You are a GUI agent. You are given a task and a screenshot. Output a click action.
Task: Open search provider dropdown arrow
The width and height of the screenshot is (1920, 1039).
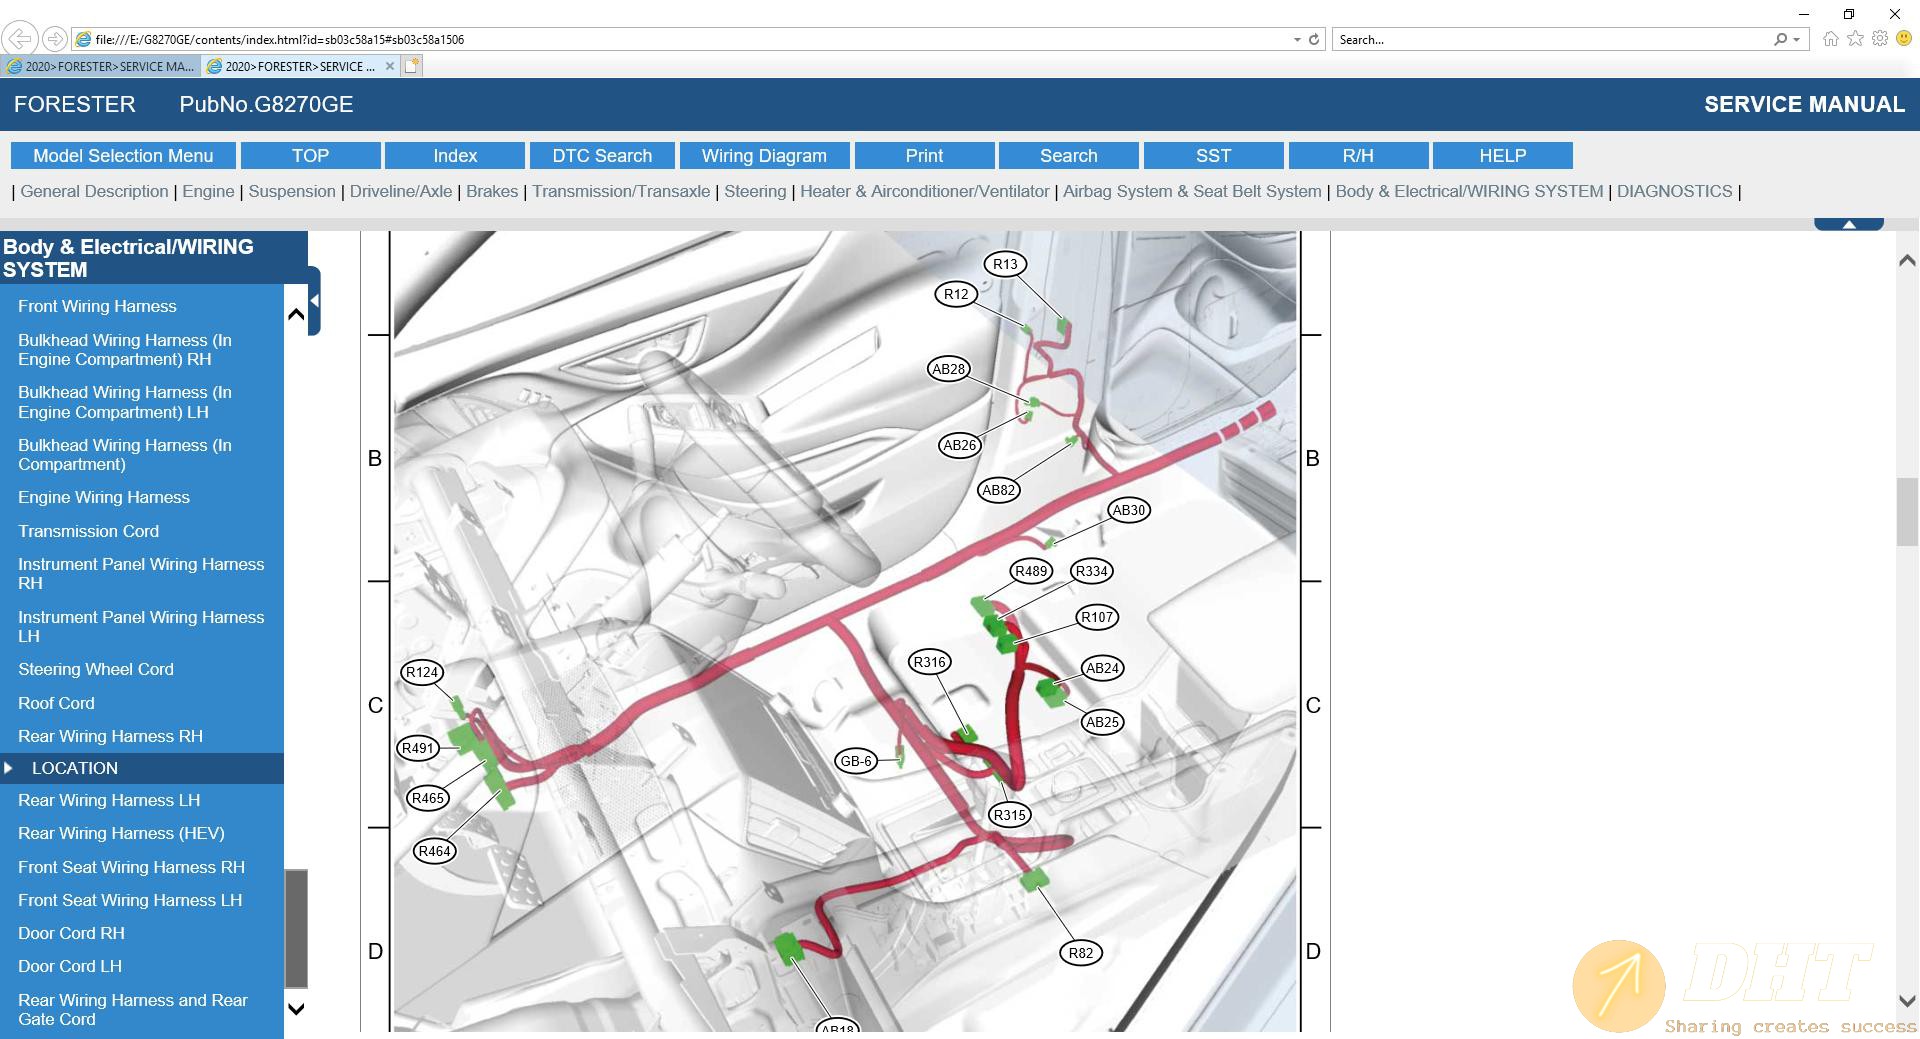pos(1797,40)
